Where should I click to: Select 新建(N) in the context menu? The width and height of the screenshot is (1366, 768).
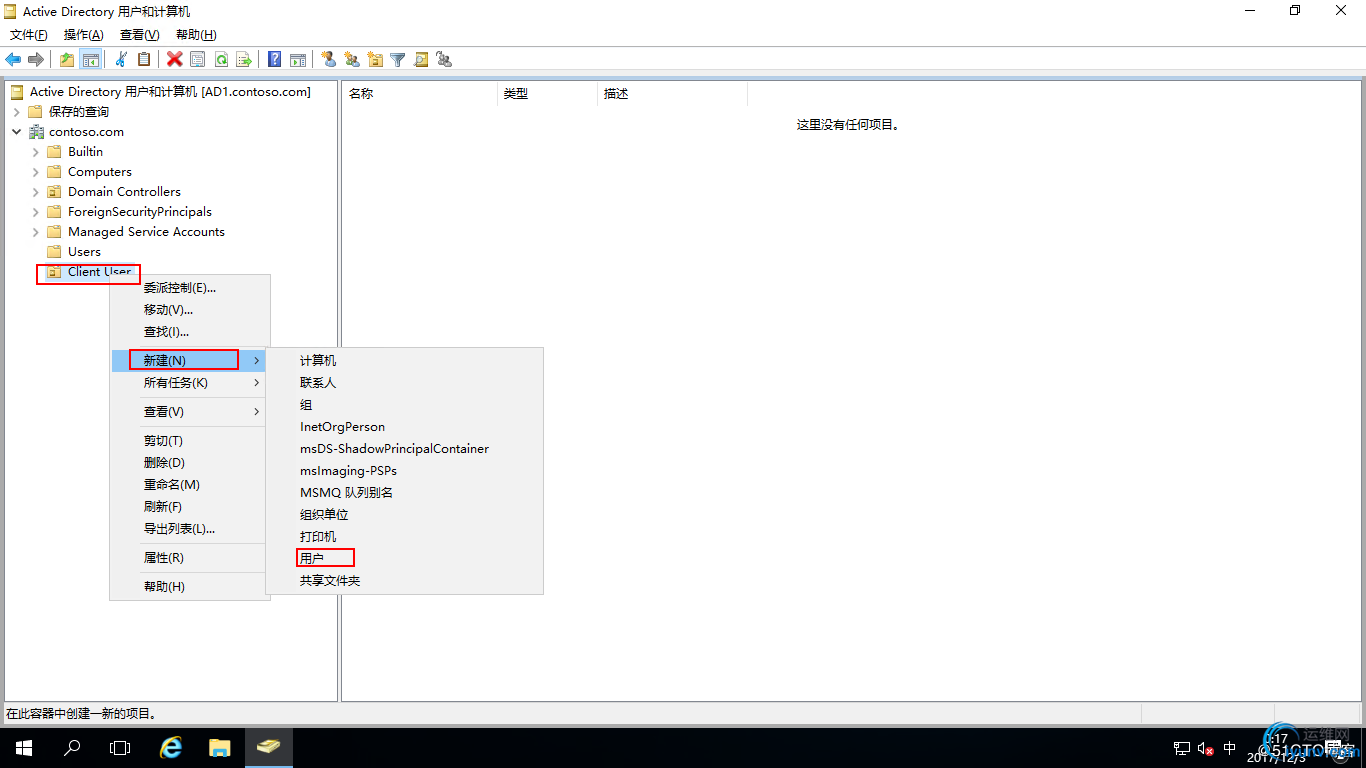190,360
